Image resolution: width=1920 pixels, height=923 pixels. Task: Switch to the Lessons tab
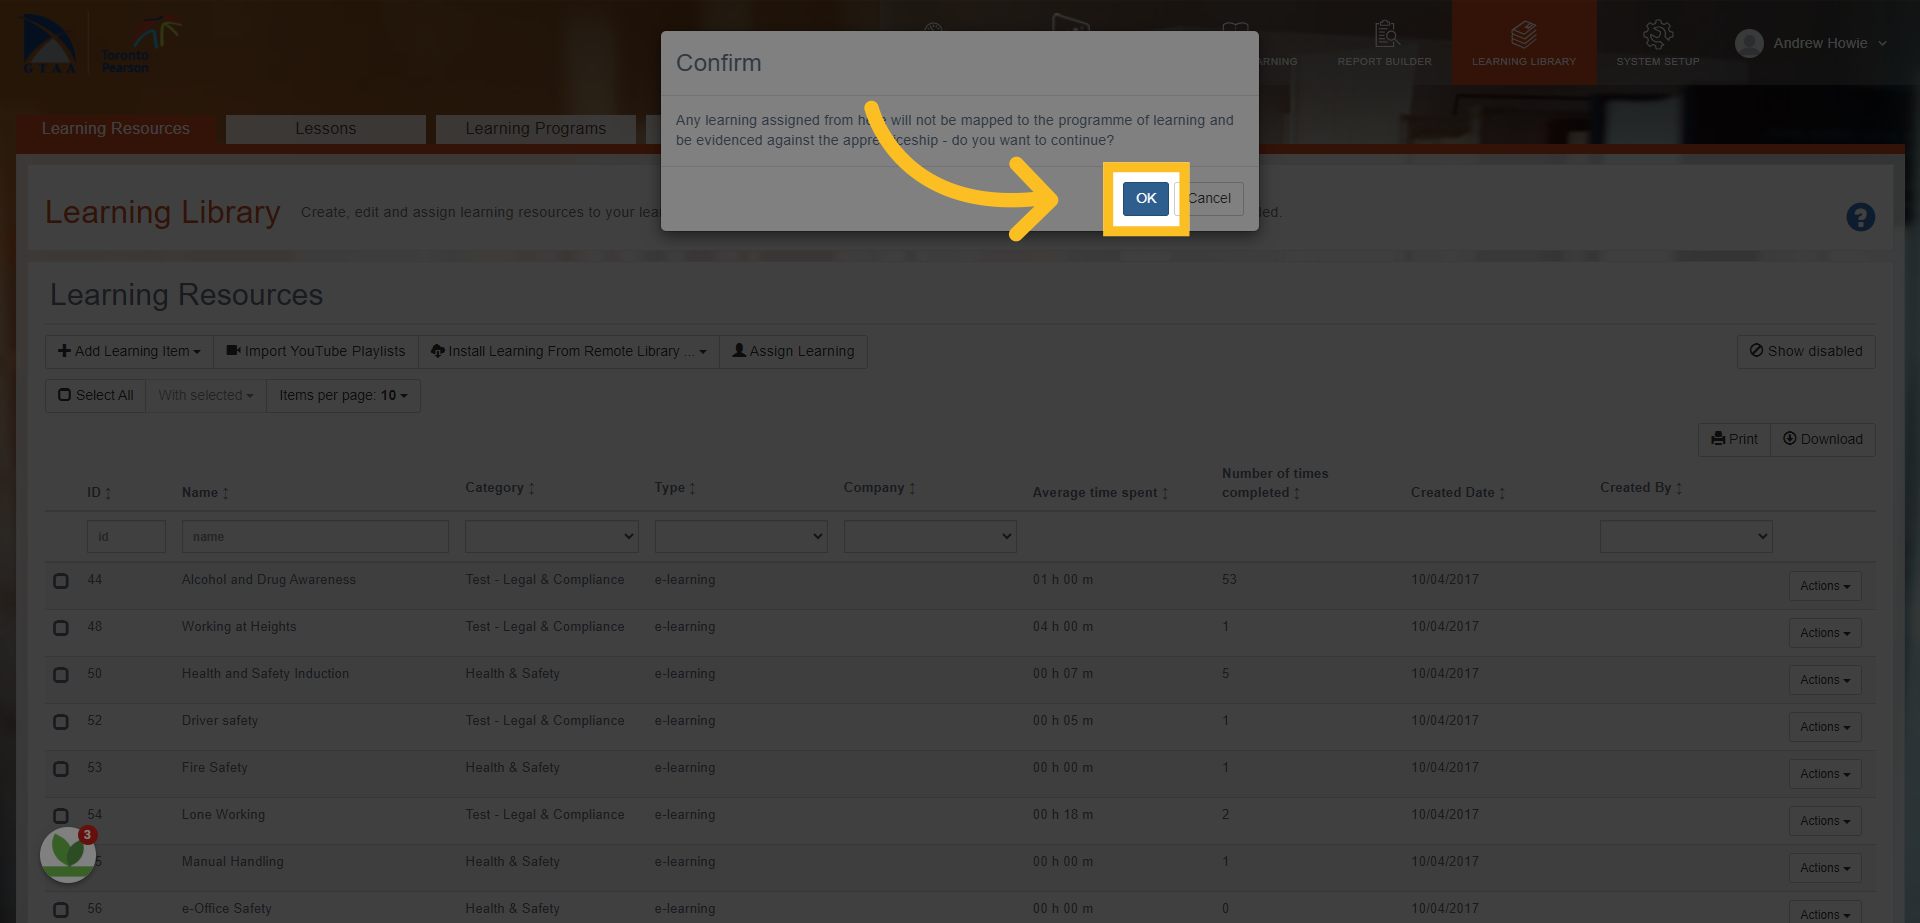pos(326,129)
